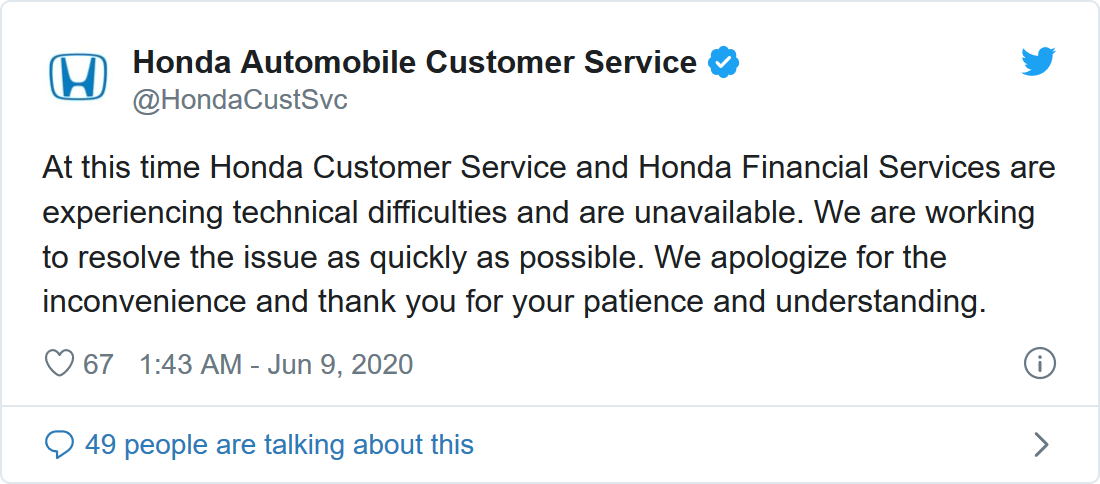
Task: Expand the conversation with the right chevron
Action: [x=1041, y=444]
